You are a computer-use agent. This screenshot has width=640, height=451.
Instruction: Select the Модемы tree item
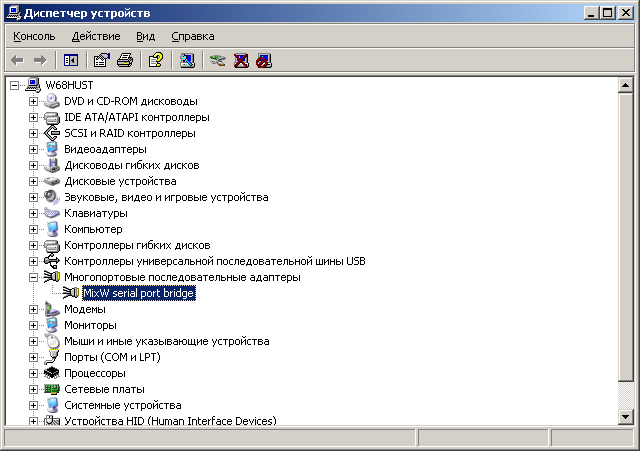[x=84, y=309]
